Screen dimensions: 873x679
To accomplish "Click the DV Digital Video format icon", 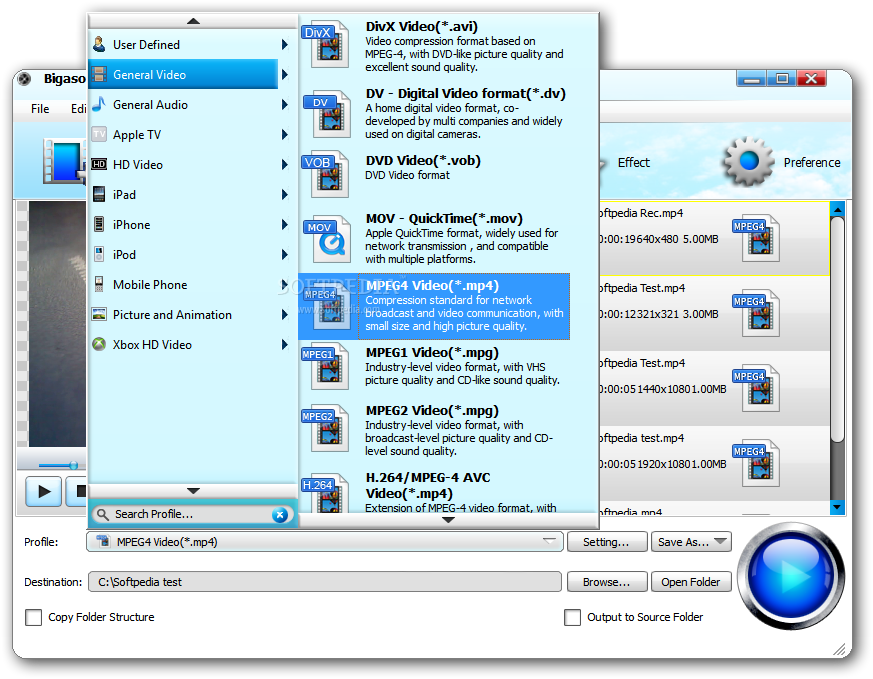I will [x=327, y=114].
